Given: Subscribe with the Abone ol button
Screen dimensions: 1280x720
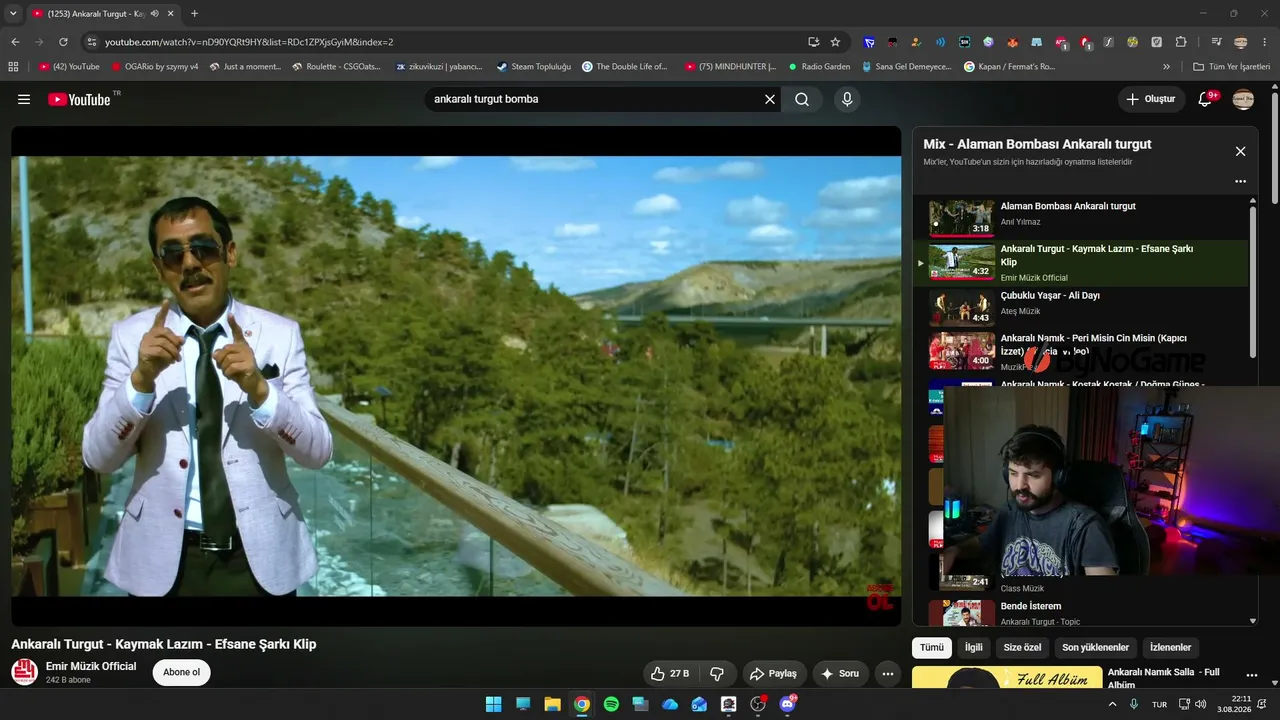Looking at the screenshot, I should [181, 672].
